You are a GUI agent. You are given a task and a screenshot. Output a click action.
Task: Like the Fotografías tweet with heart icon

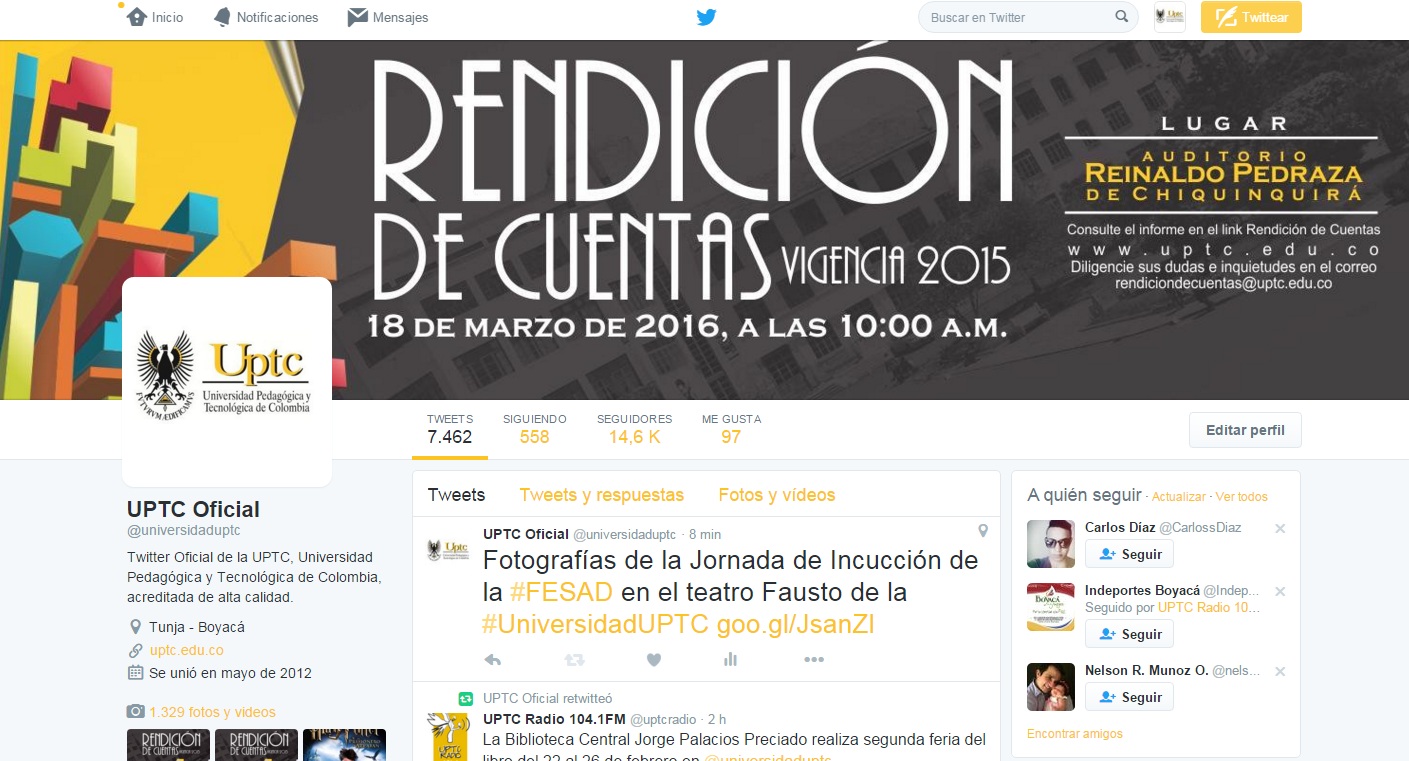pos(654,659)
